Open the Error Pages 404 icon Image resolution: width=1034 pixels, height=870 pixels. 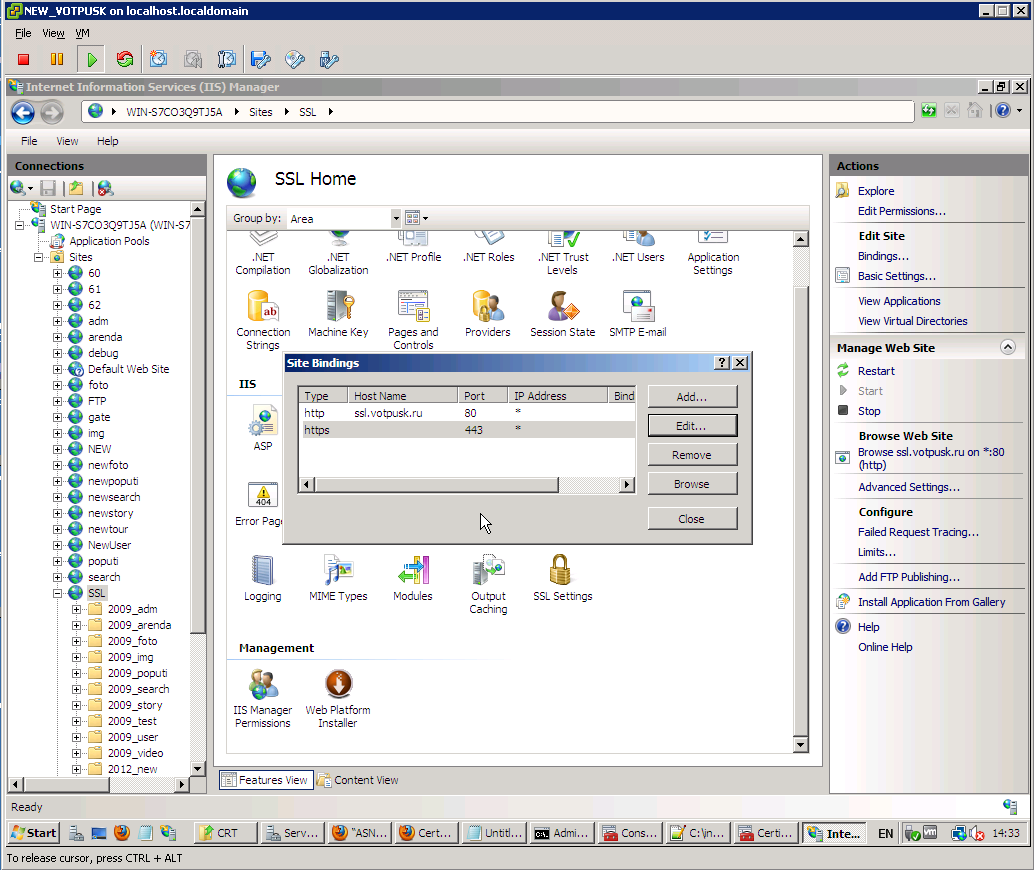(x=262, y=495)
